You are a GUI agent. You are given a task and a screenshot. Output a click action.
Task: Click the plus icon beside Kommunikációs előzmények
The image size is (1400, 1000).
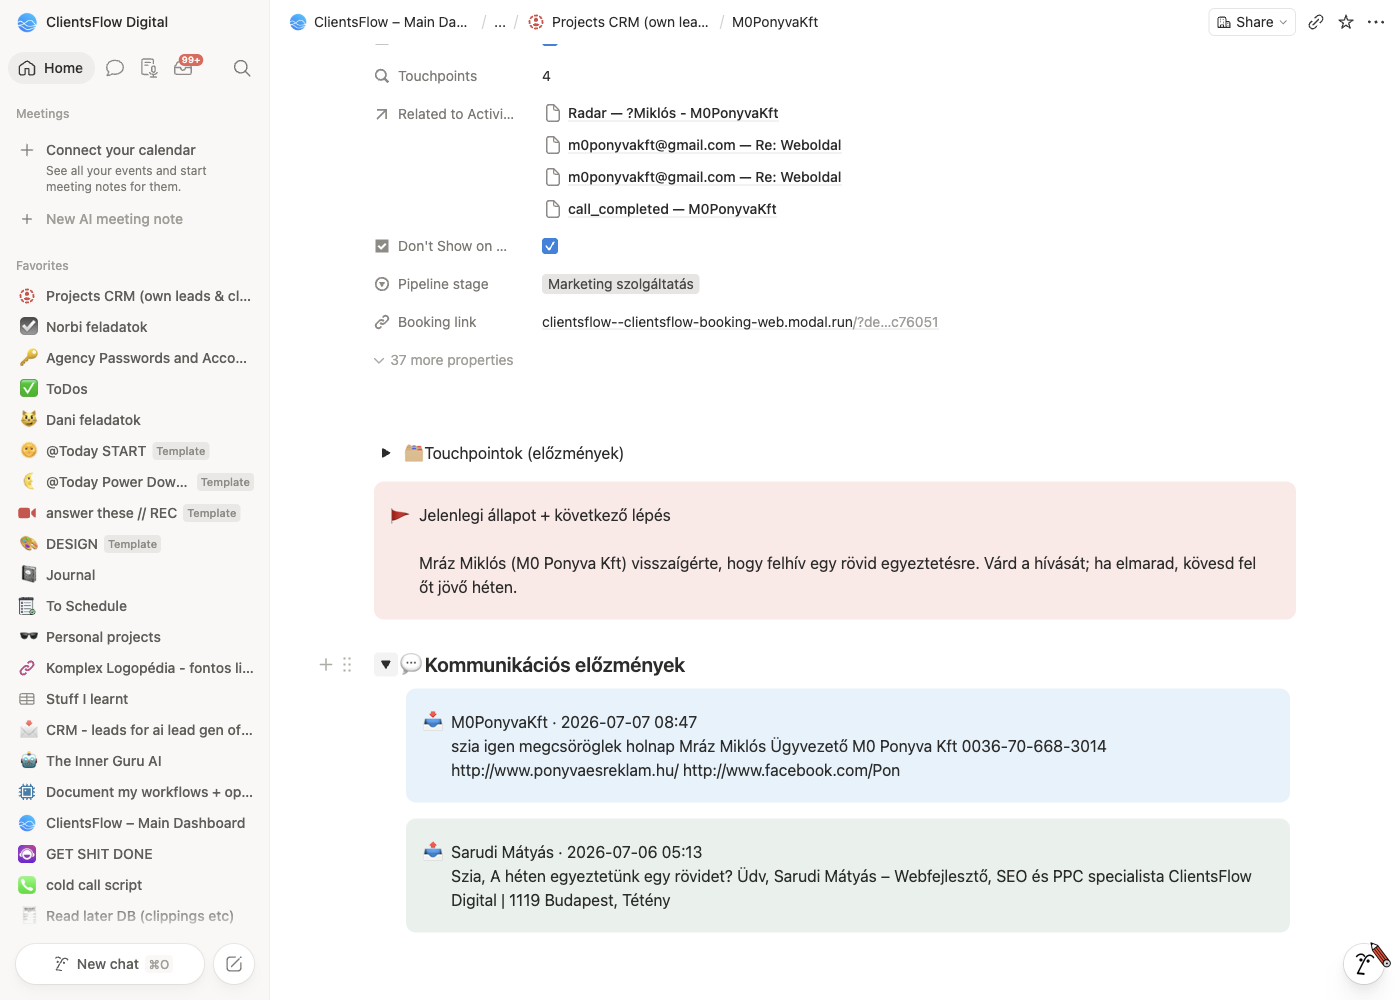[x=326, y=664]
